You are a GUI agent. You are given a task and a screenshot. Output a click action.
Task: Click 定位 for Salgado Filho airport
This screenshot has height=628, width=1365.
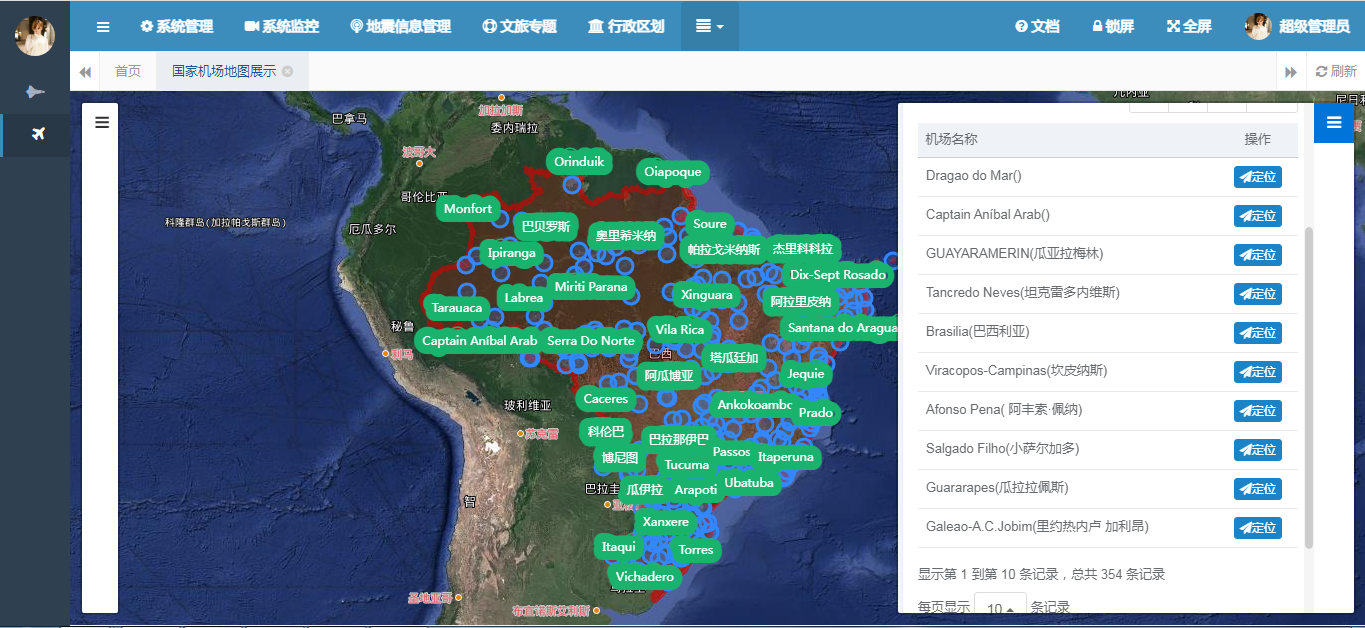pyautogui.click(x=1257, y=449)
